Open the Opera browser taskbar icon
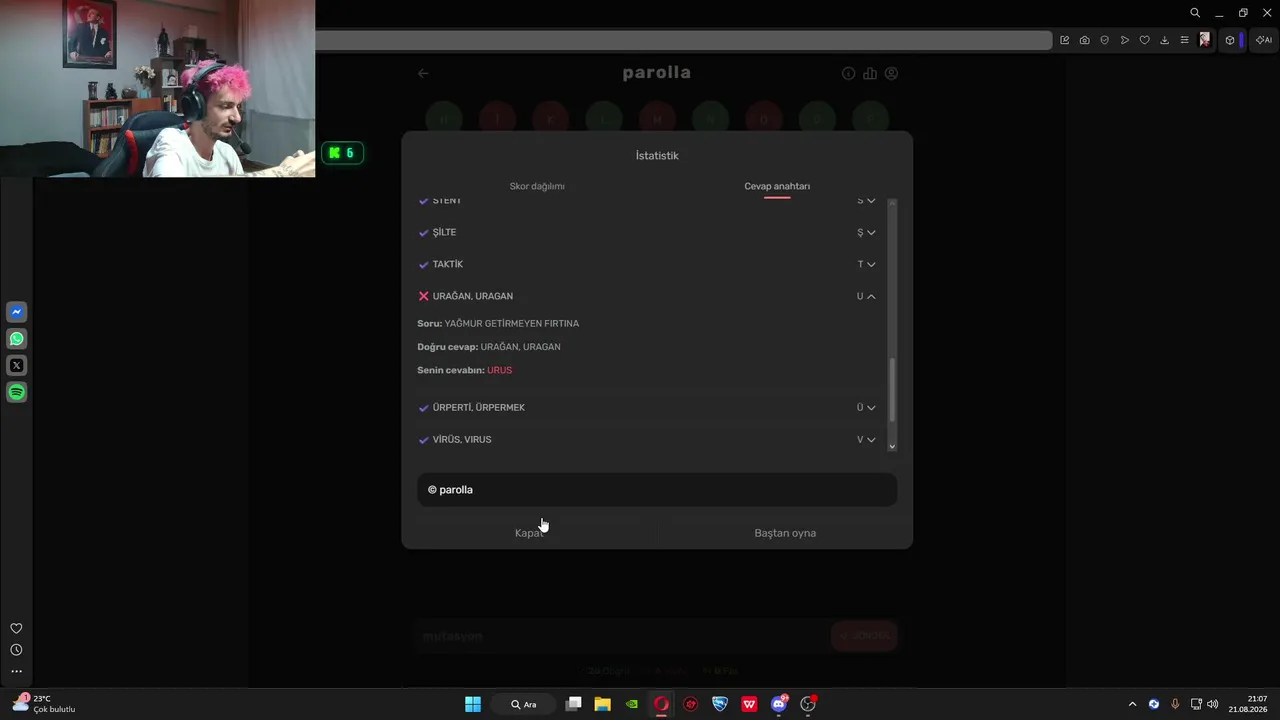Screen dimensions: 1280x720 pos(661,704)
